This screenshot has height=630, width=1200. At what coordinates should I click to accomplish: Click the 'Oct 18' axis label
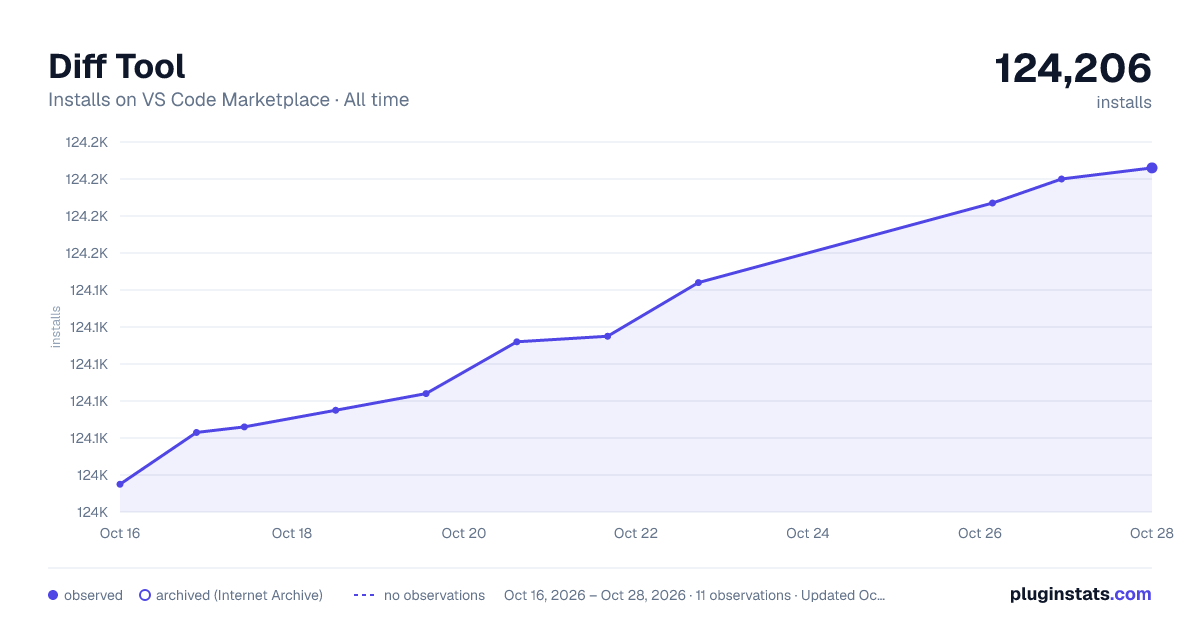(292, 533)
